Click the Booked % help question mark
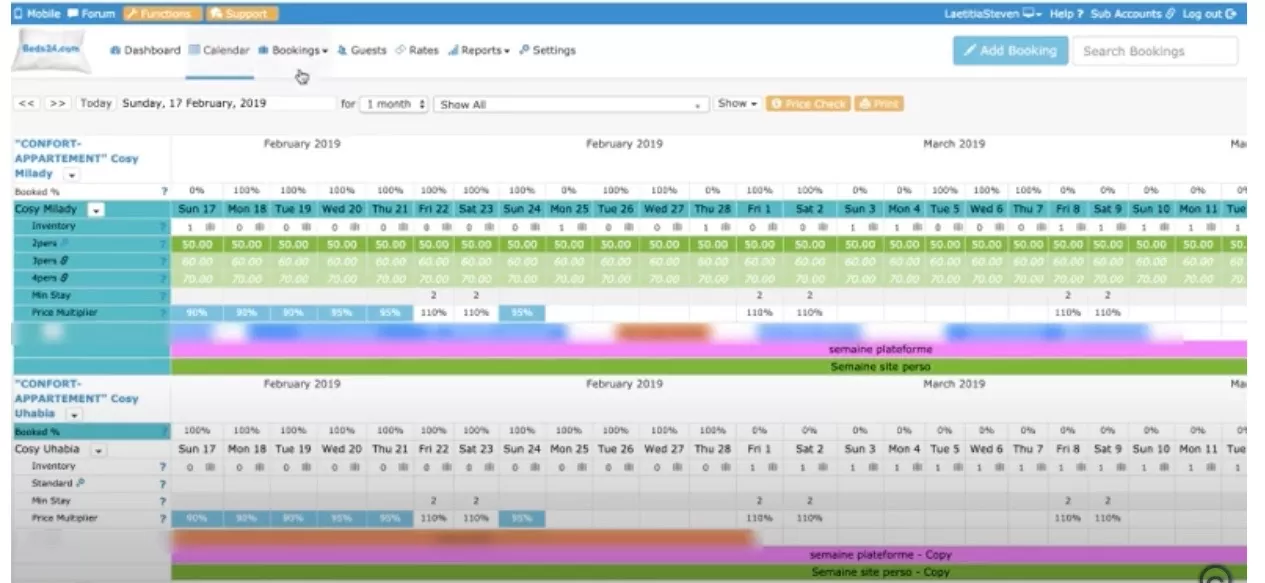 click(164, 190)
